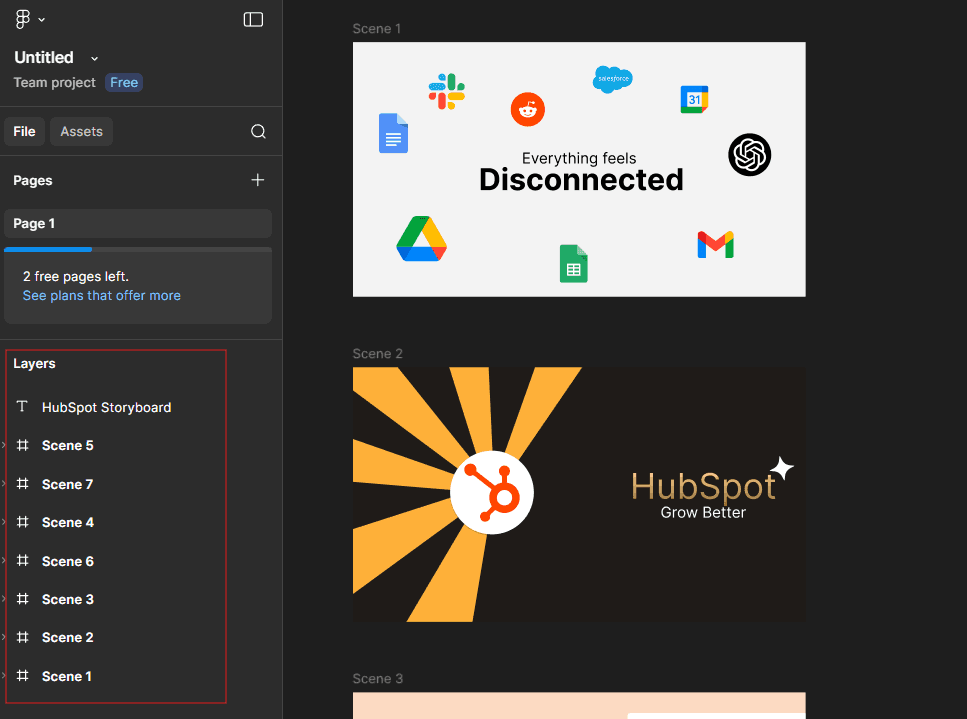This screenshot has height=719, width=967.
Task: Click the frame icon beside Scene 1
Action: point(22,676)
